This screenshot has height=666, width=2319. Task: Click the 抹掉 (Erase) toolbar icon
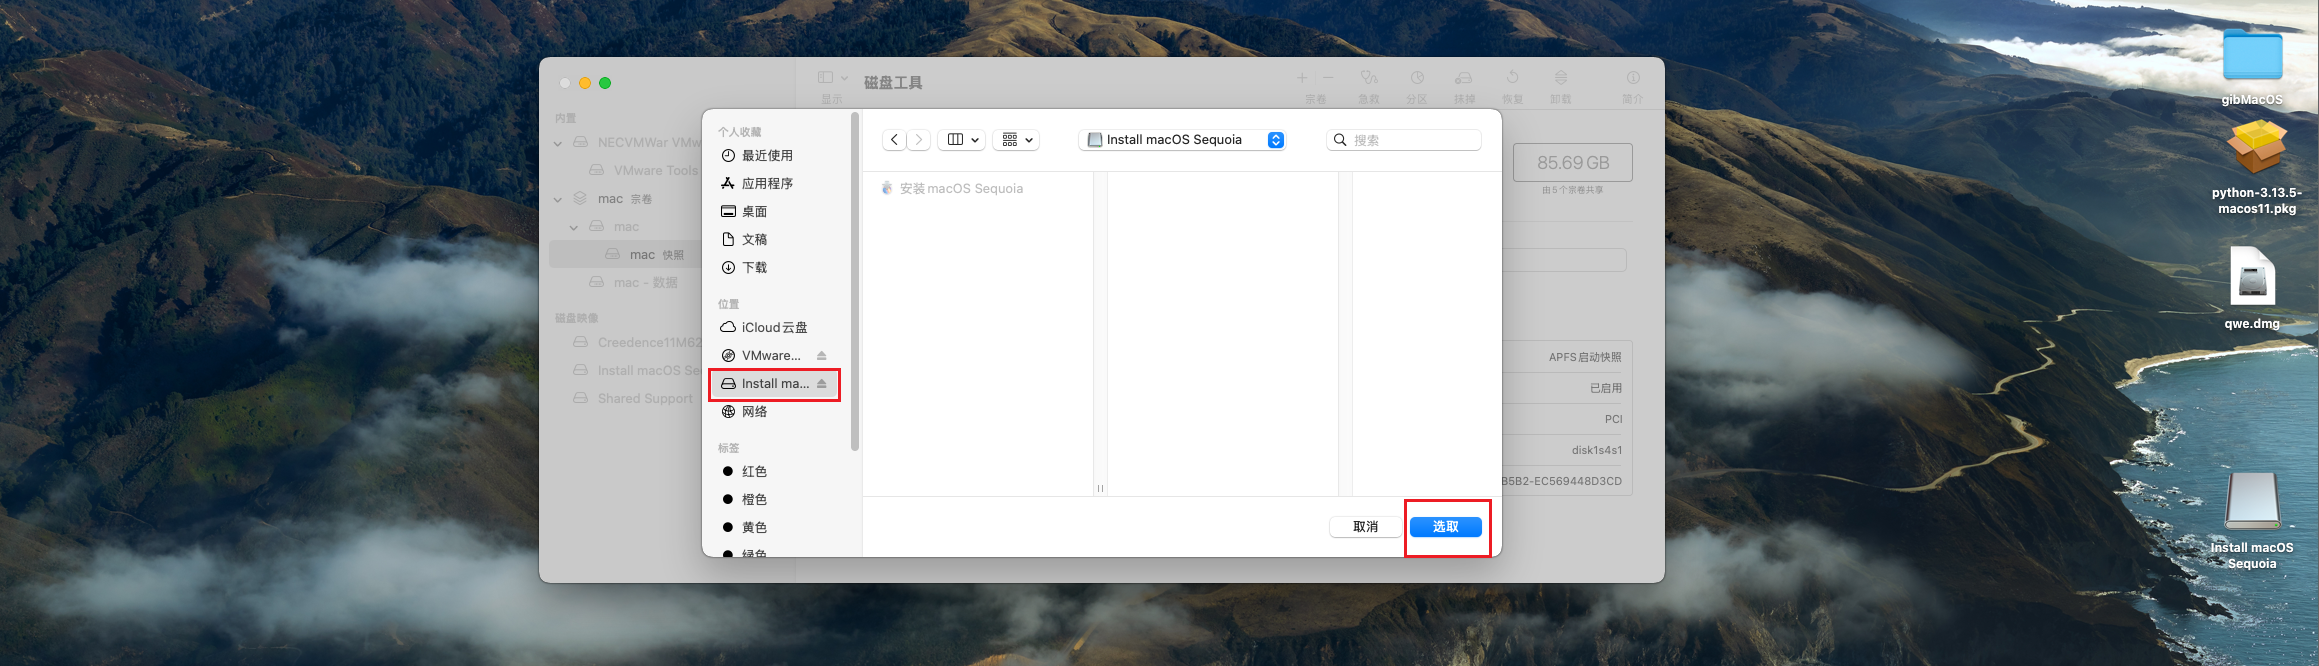1464,78
